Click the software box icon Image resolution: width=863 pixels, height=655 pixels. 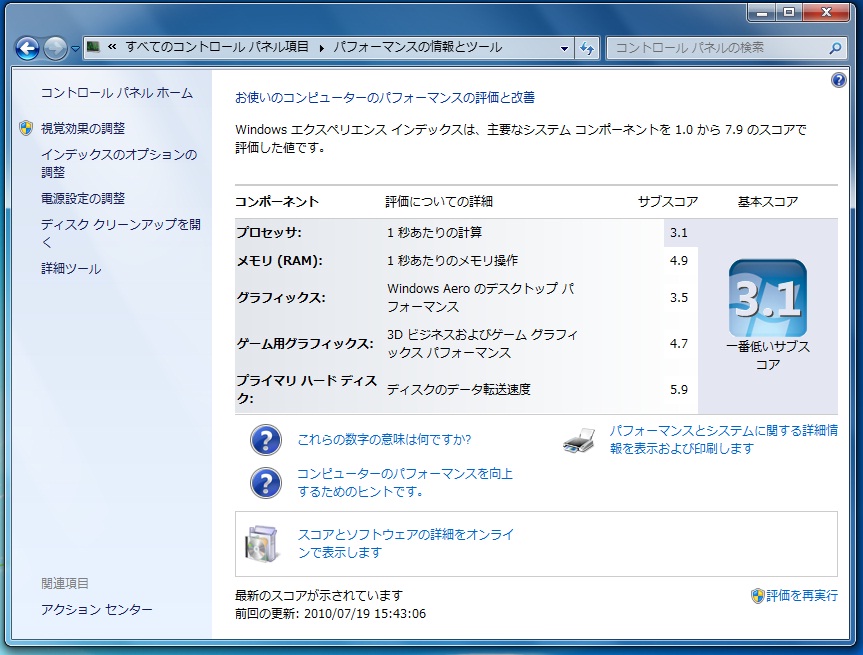(261, 544)
